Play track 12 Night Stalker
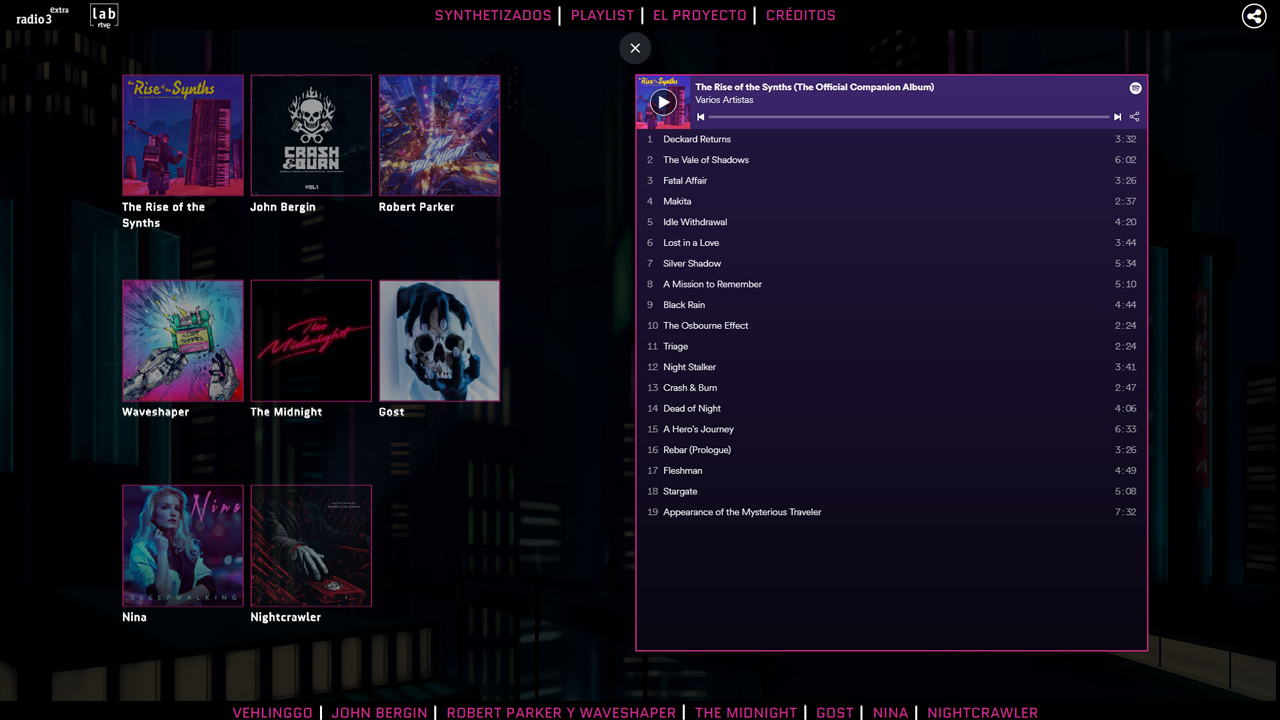The width and height of the screenshot is (1280, 720). [x=892, y=367]
